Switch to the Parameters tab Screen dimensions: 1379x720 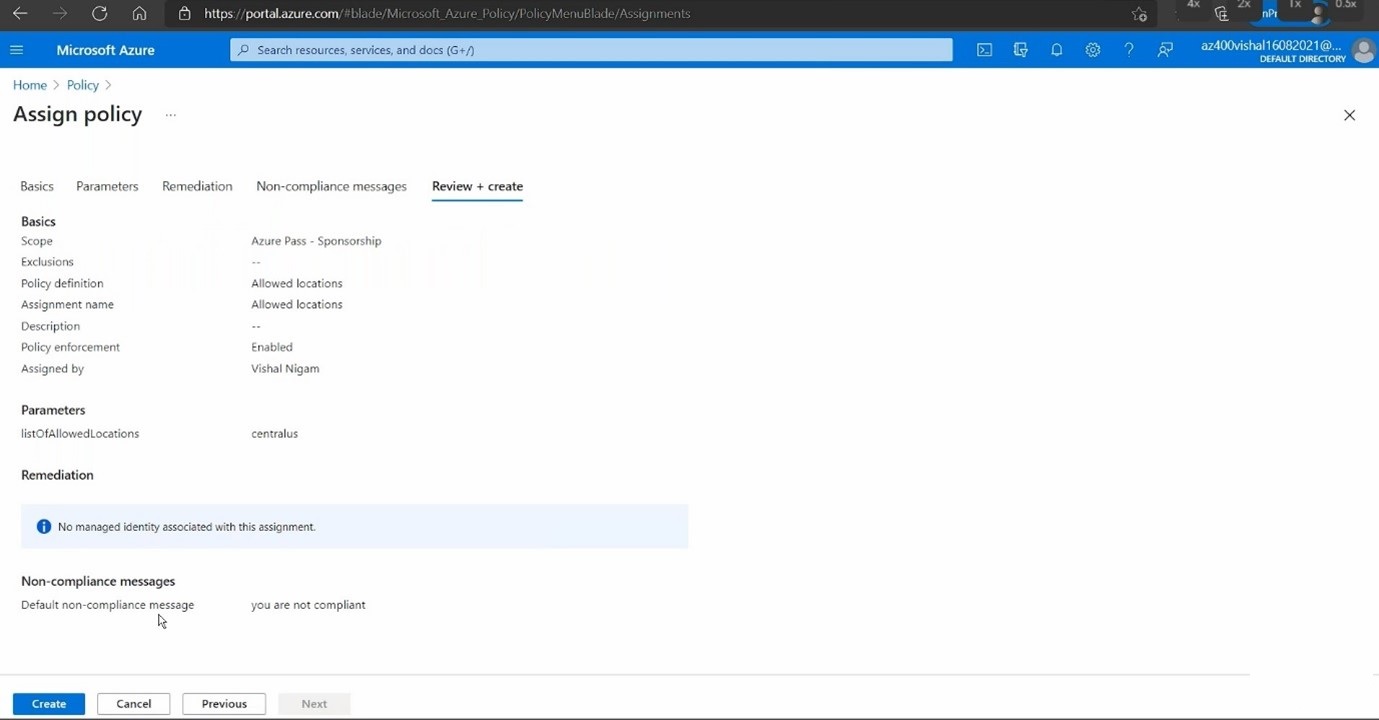click(x=107, y=186)
